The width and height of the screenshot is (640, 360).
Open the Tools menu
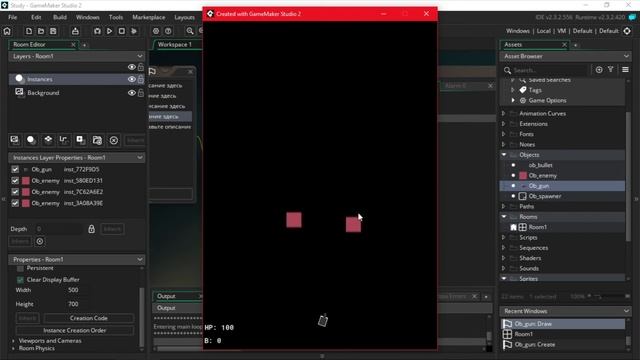[116, 17]
